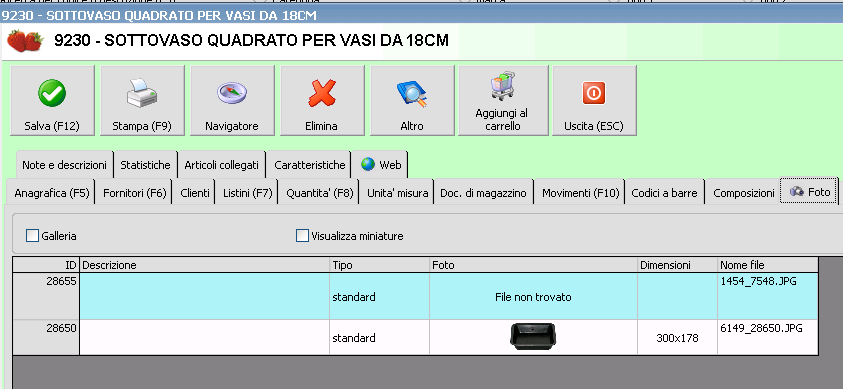Viewport: 843px width, 389px height.
Task: Select the Web tab with globe
Action: 381,165
